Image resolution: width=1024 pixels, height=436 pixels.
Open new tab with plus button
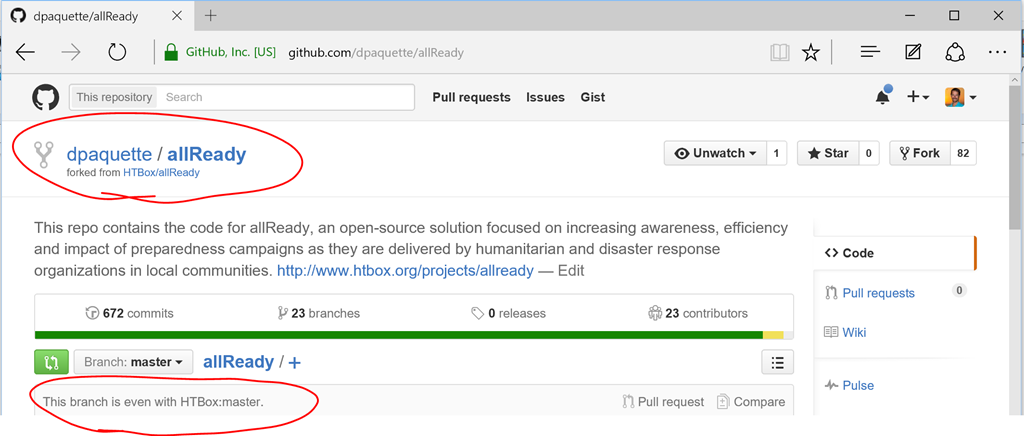[x=210, y=16]
